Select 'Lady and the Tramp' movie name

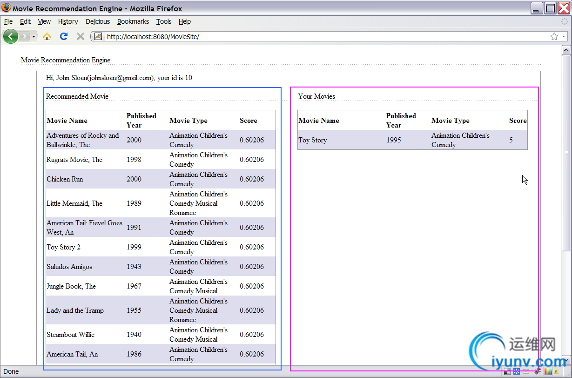coord(75,310)
